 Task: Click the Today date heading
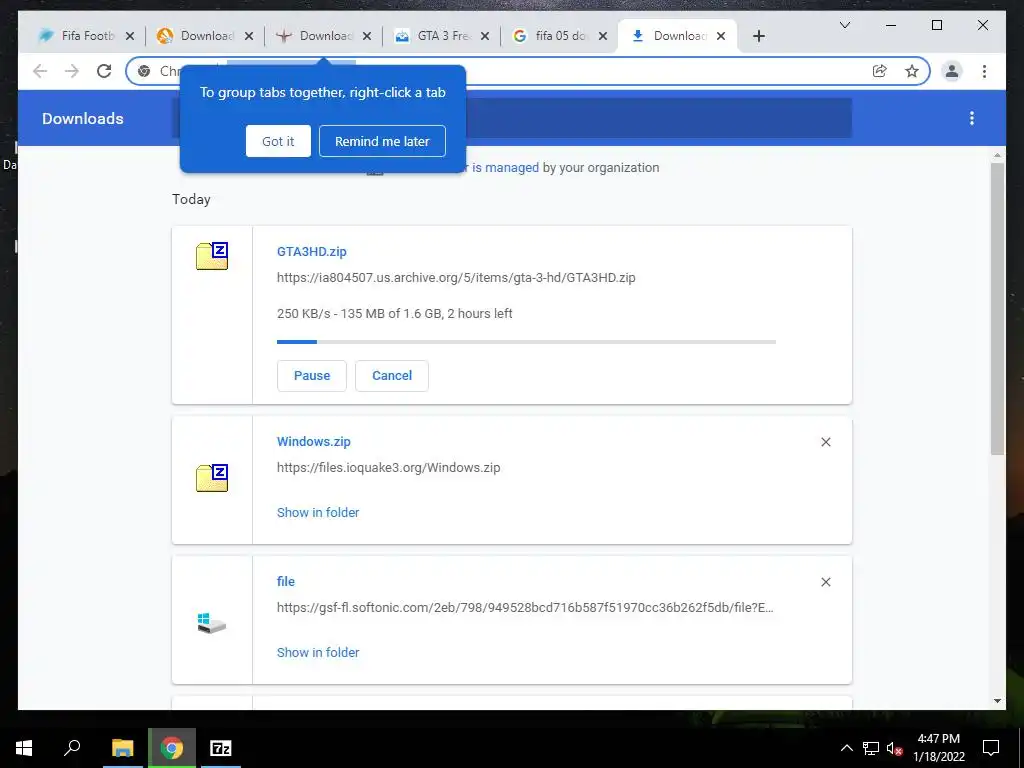point(191,199)
